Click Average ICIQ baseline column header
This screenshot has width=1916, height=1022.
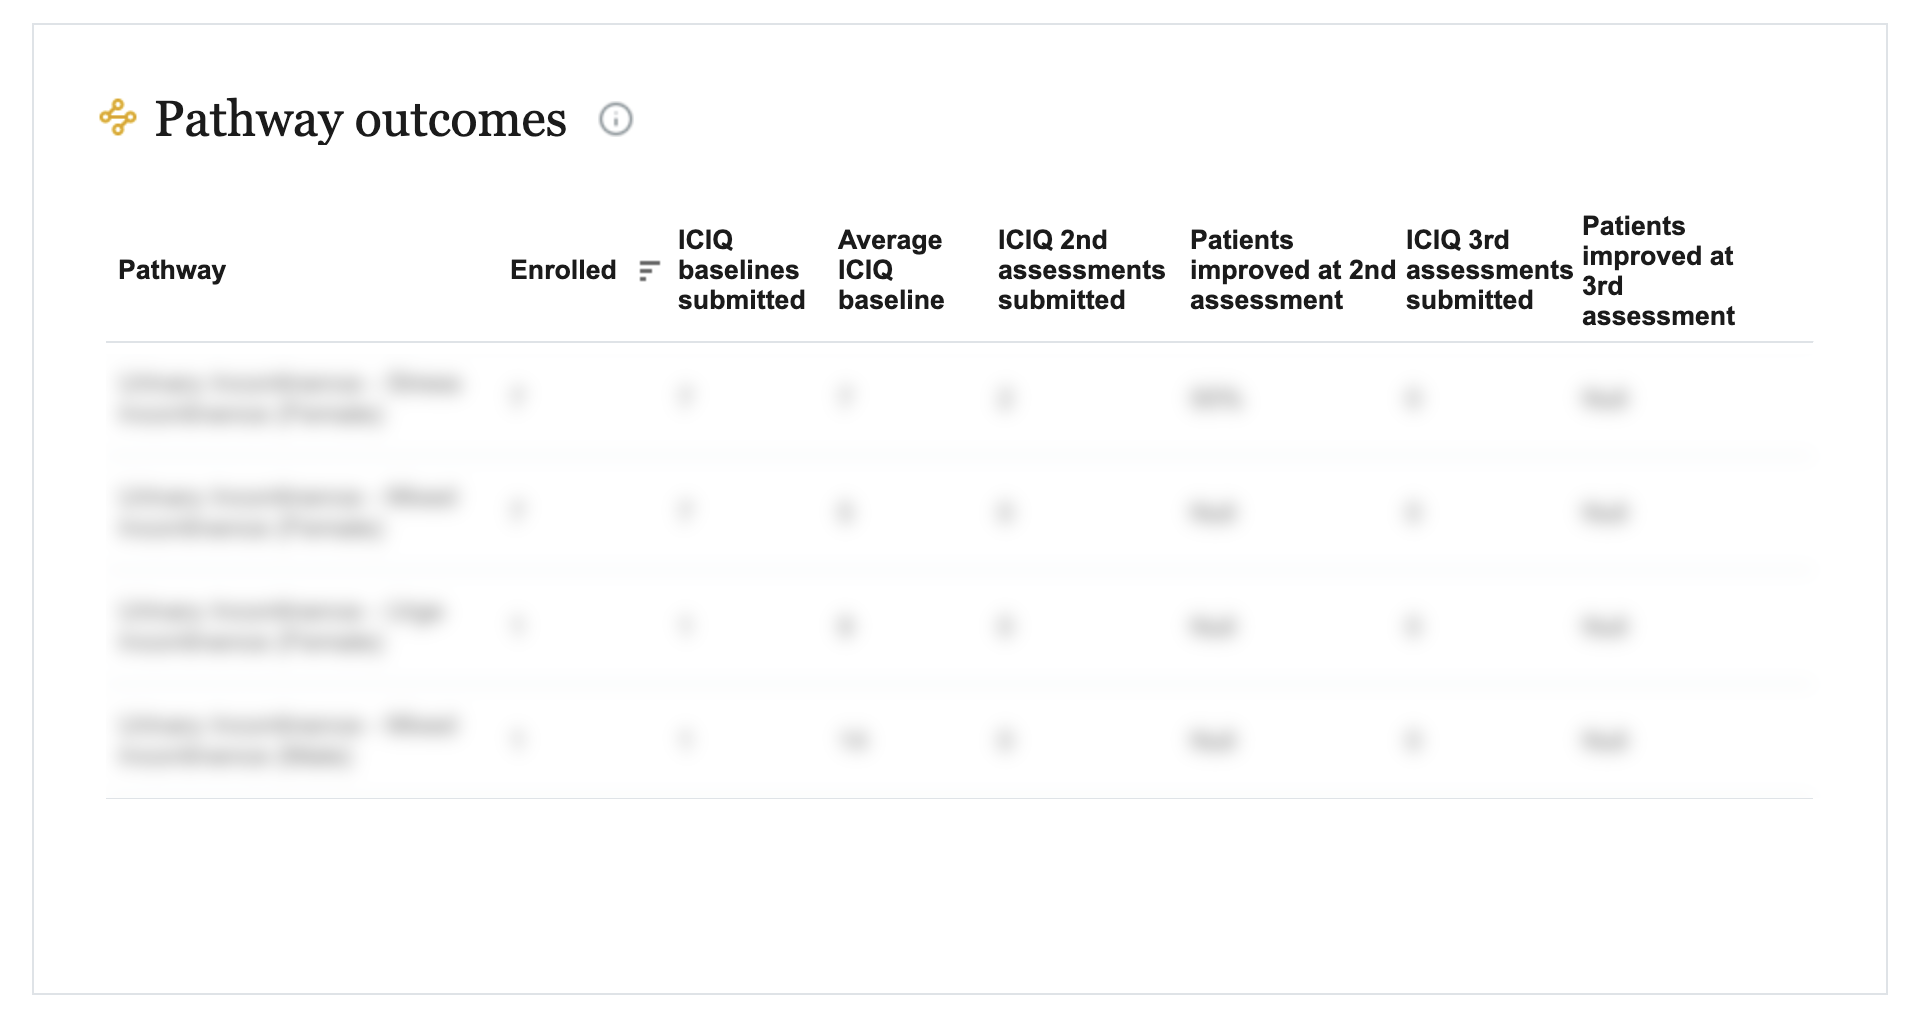(891, 270)
